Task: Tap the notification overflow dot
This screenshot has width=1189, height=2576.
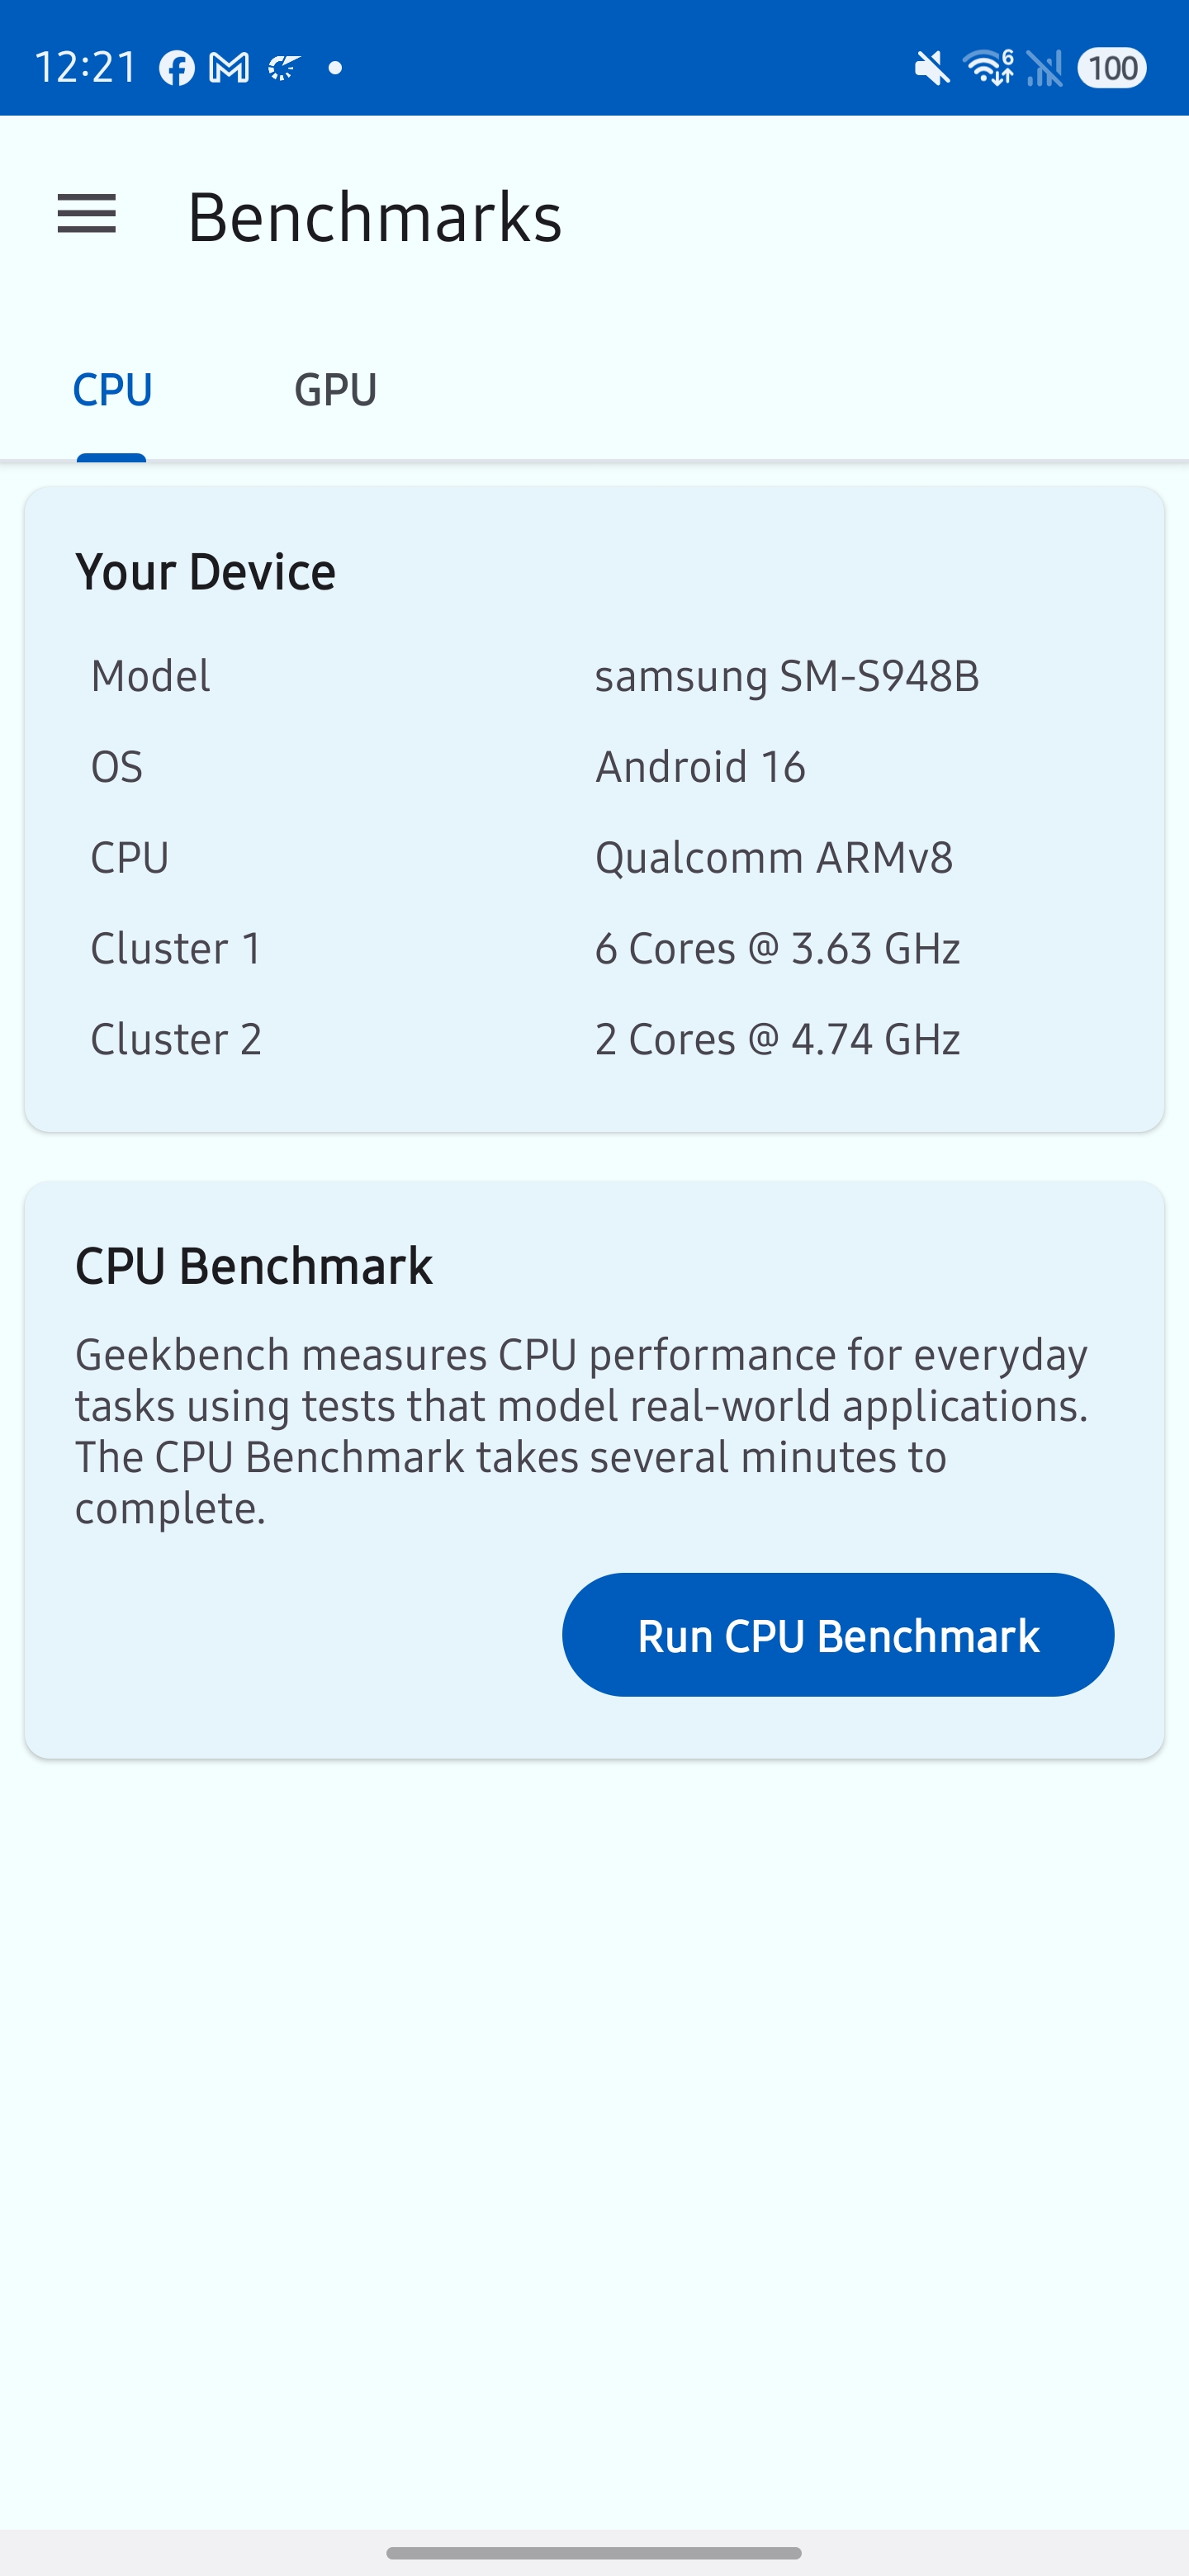Action: pyautogui.click(x=336, y=68)
